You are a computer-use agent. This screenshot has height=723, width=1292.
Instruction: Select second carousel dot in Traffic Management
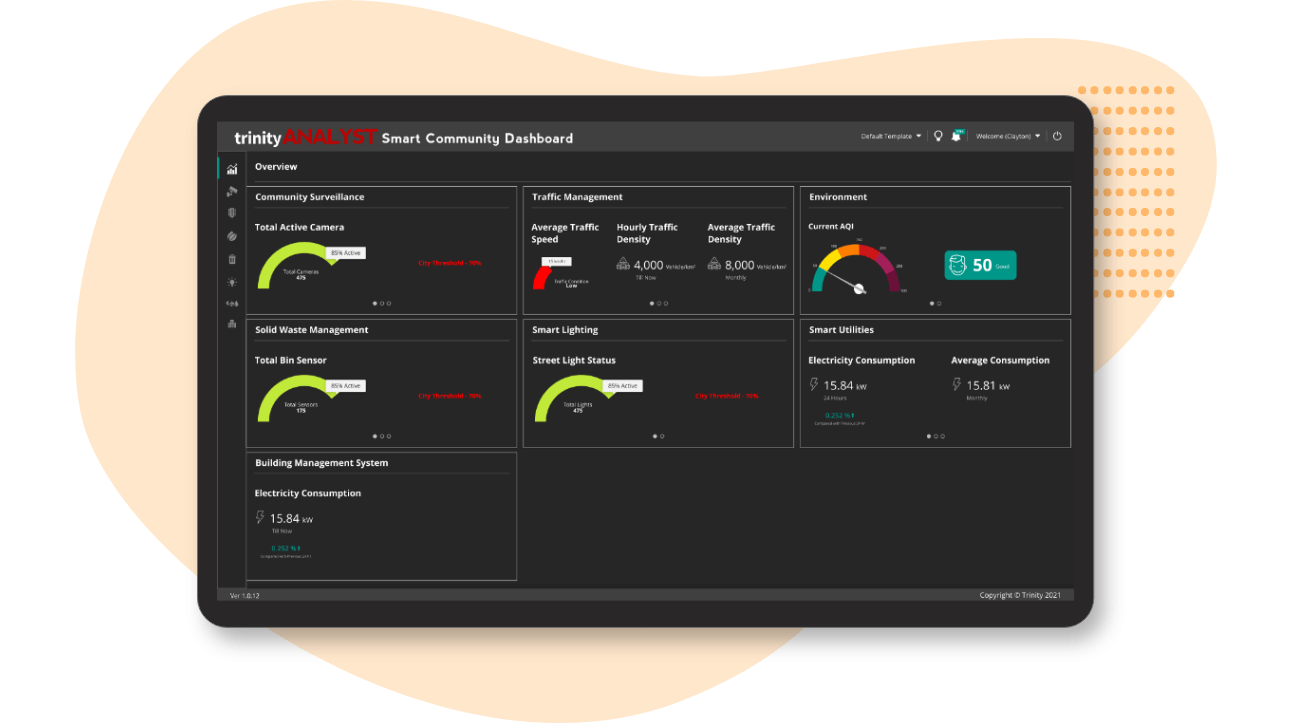[659, 303]
